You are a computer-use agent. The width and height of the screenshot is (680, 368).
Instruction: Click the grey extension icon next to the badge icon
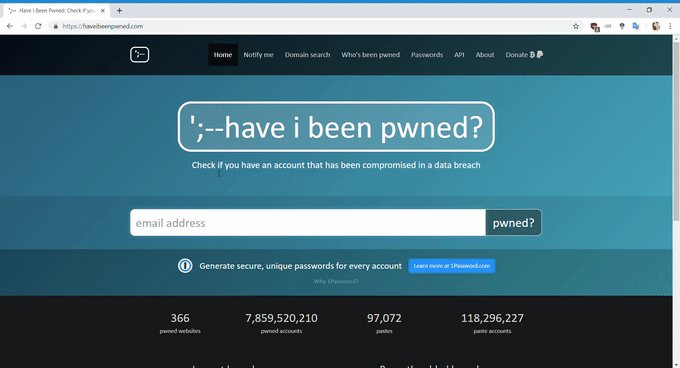[x=608, y=26]
